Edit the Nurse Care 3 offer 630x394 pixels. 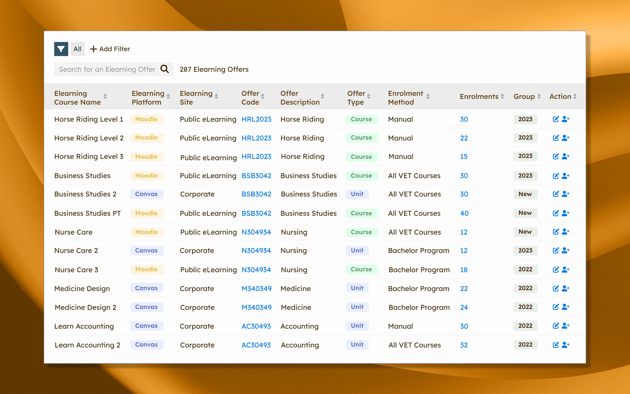click(x=556, y=269)
